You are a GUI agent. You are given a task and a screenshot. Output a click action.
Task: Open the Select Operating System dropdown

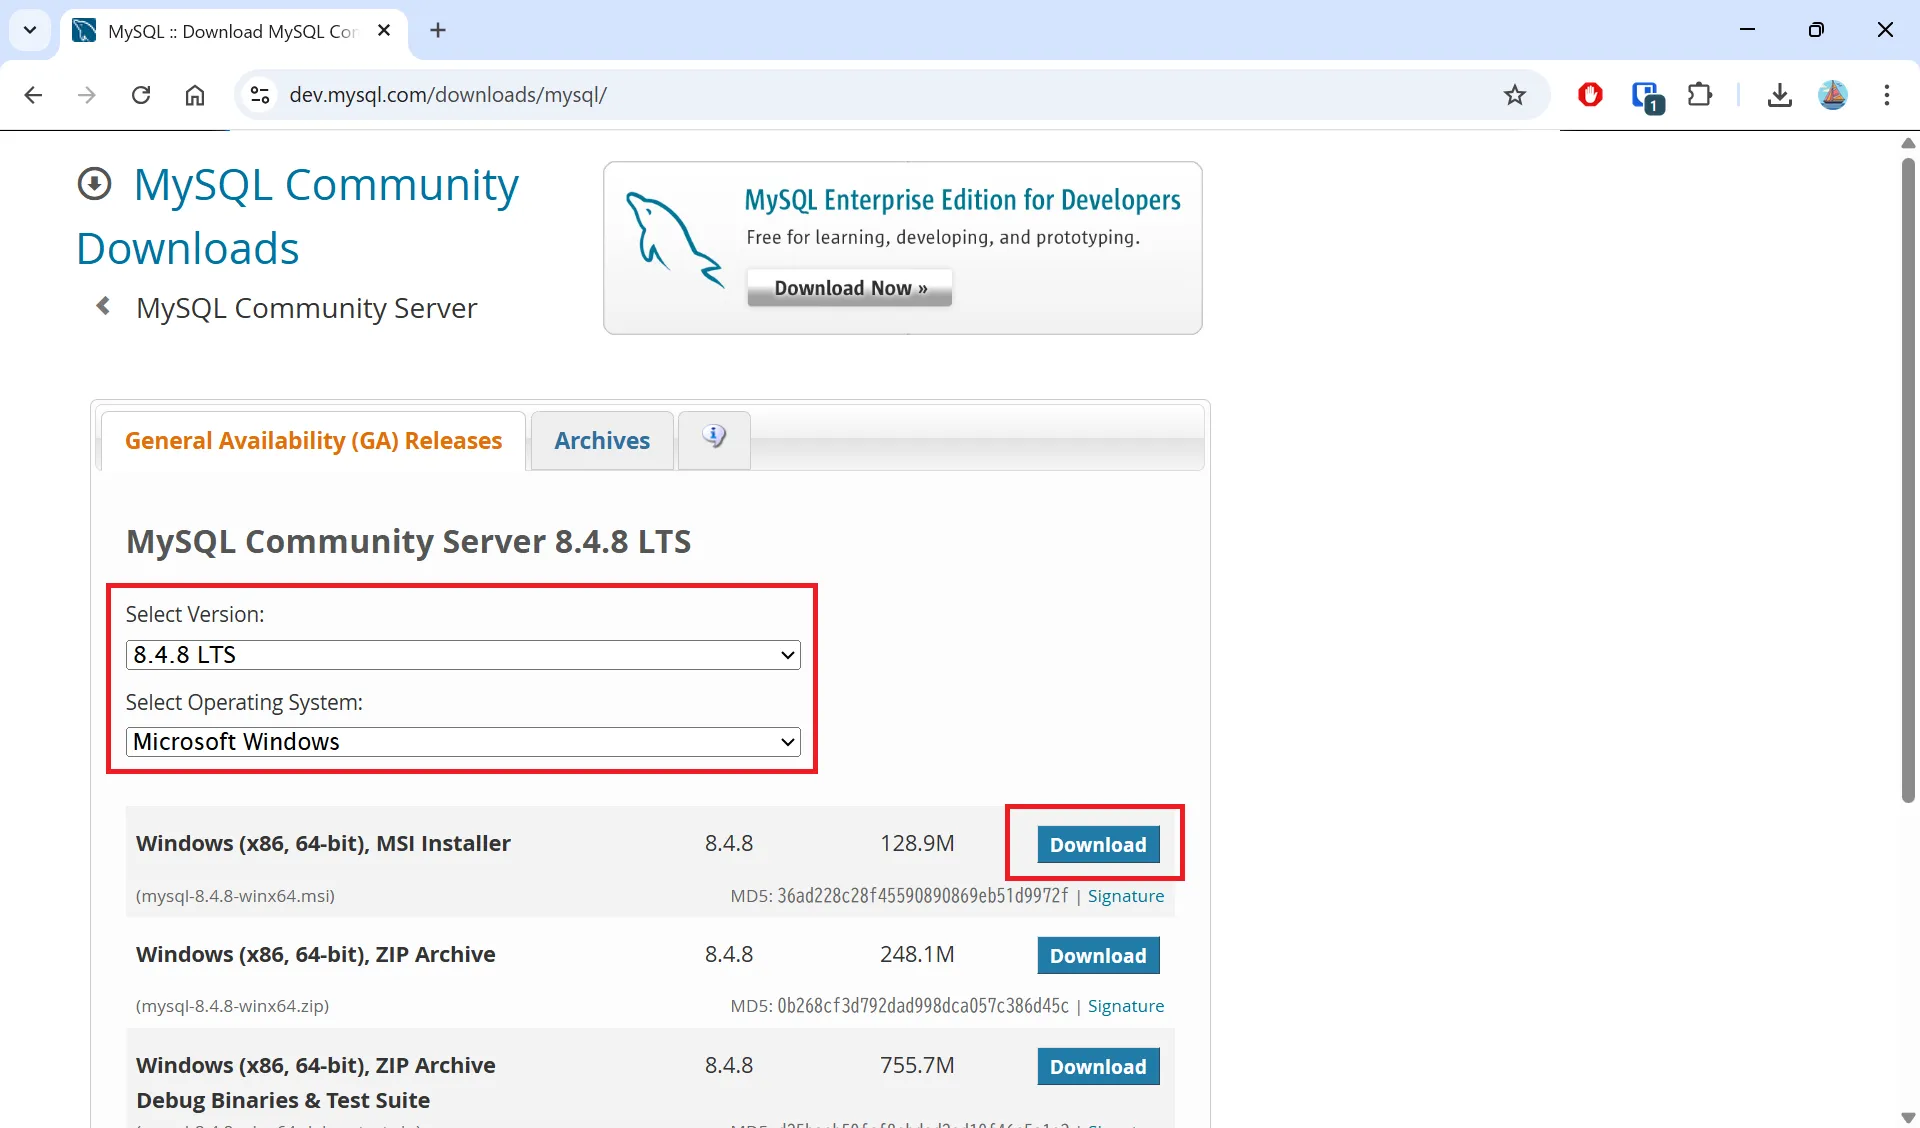pos(463,742)
